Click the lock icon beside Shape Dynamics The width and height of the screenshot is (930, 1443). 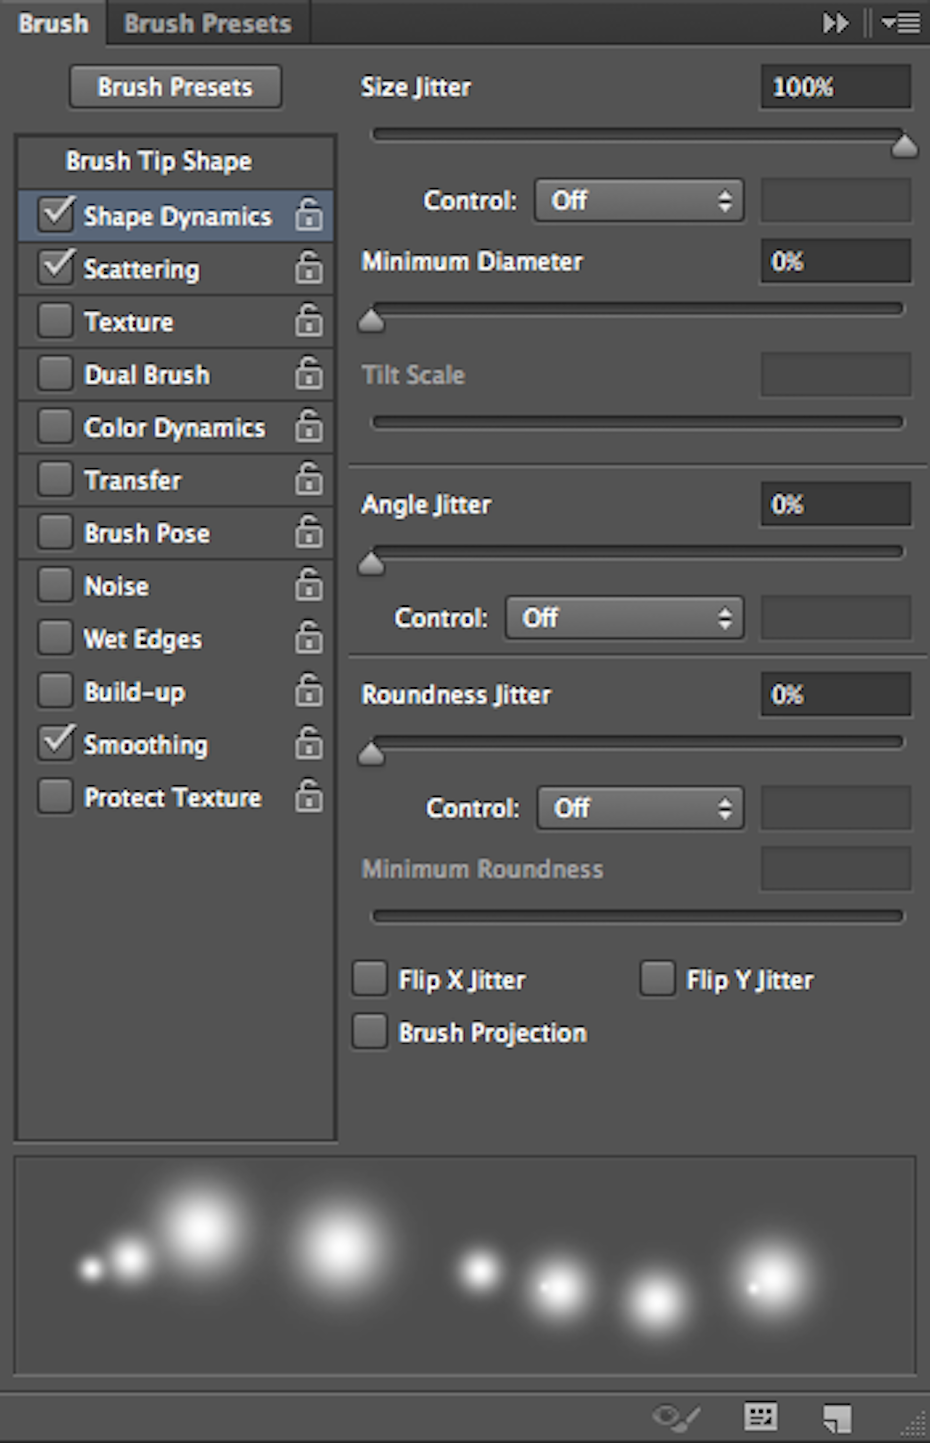point(309,214)
